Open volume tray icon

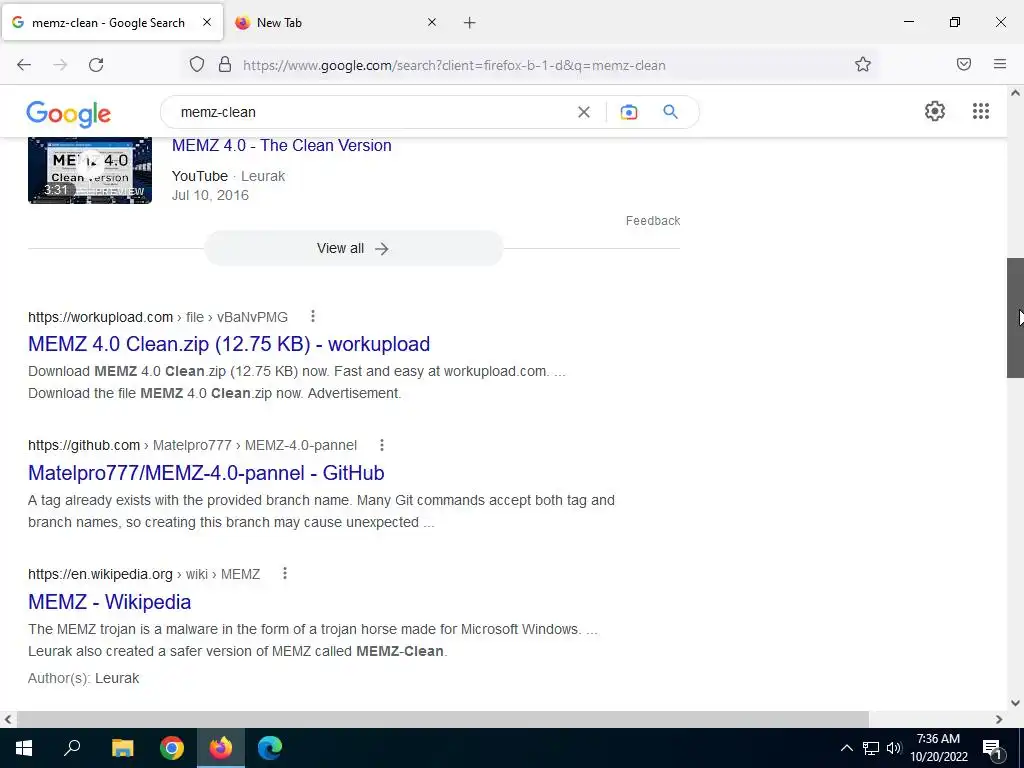894,748
